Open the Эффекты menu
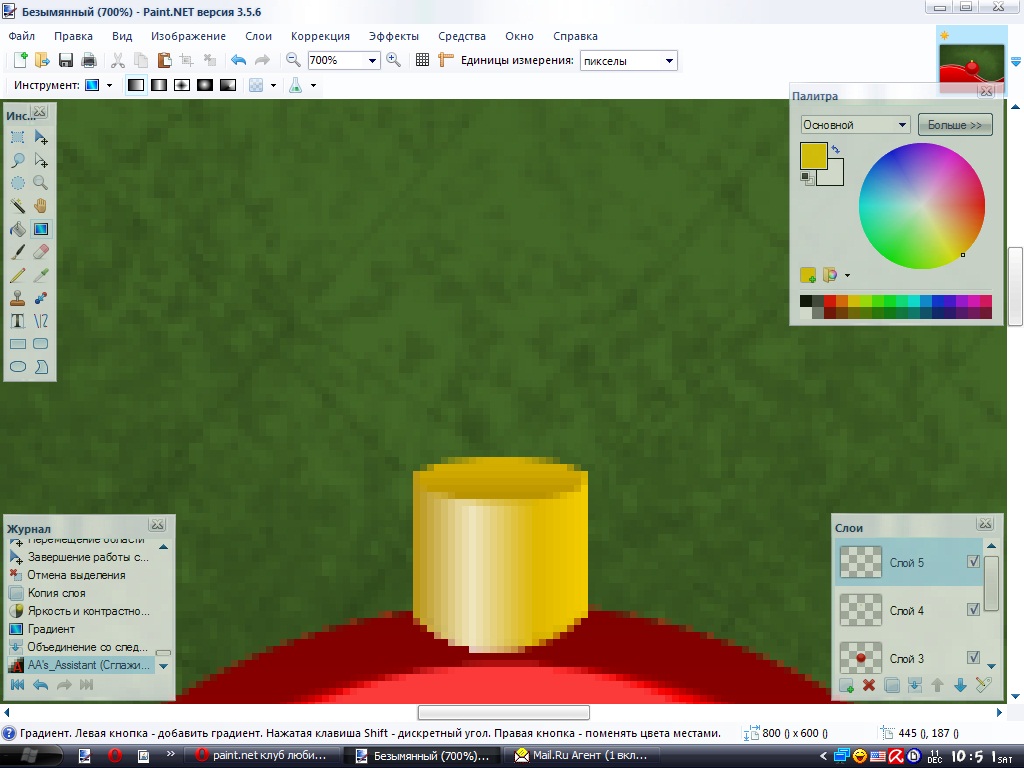1024x768 pixels. point(394,36)
